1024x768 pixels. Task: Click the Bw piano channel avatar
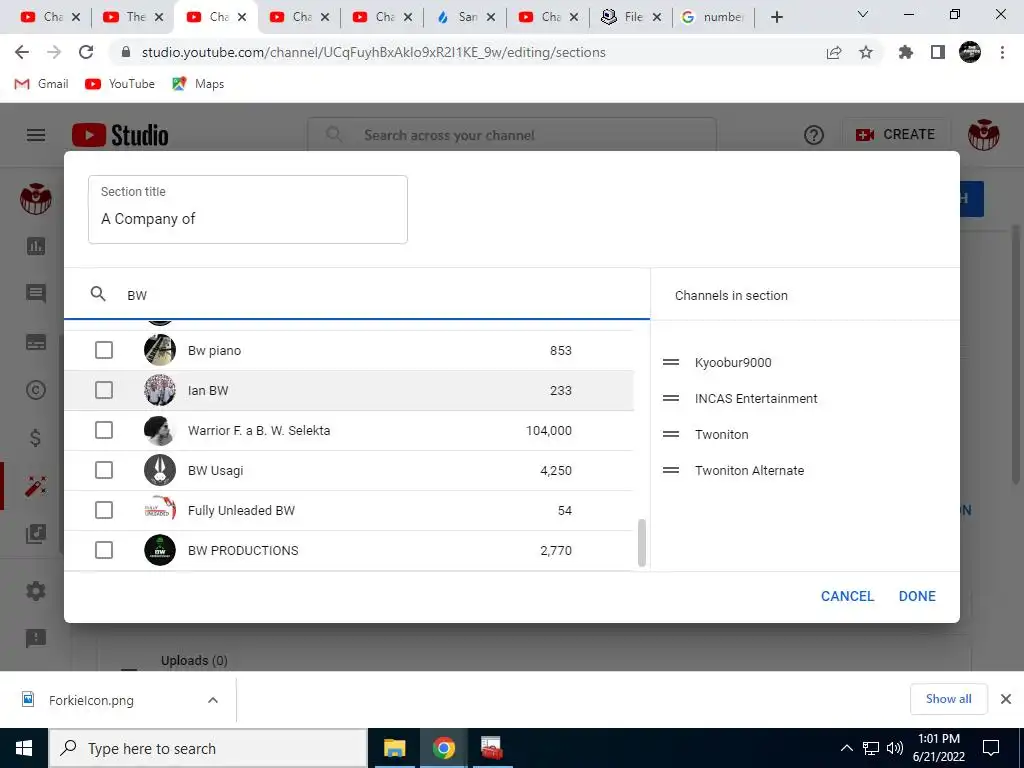tap(160, 350)
